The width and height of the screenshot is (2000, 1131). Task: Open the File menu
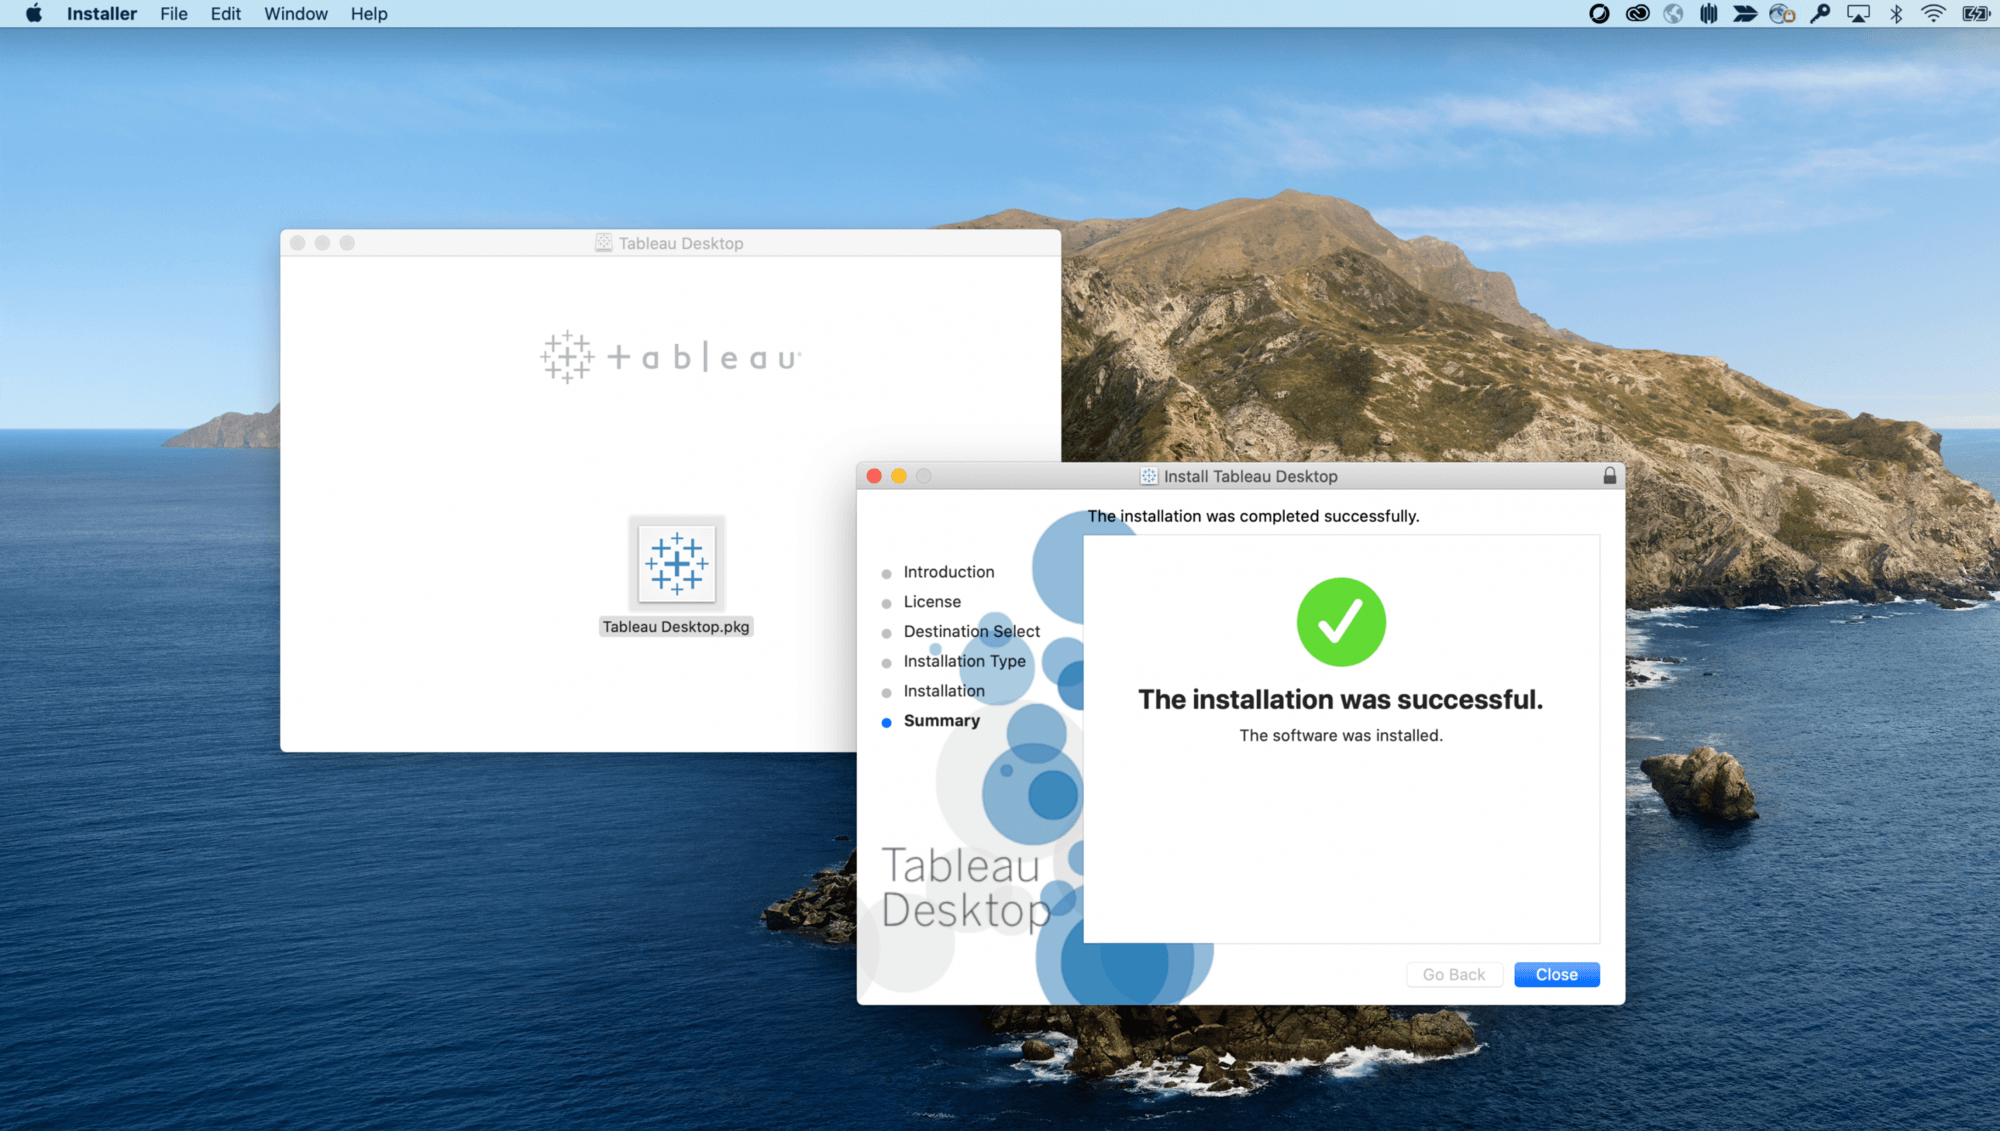(174, 13)
